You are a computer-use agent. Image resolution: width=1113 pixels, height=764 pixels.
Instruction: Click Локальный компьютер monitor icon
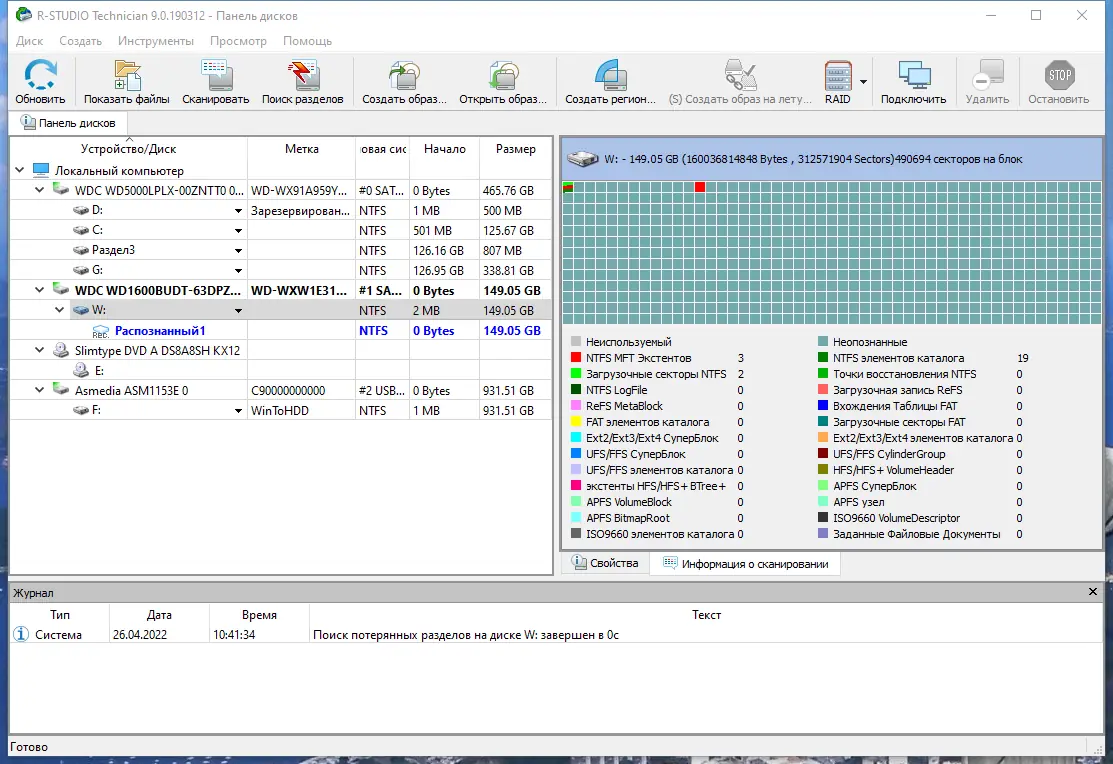pos(41,170)
